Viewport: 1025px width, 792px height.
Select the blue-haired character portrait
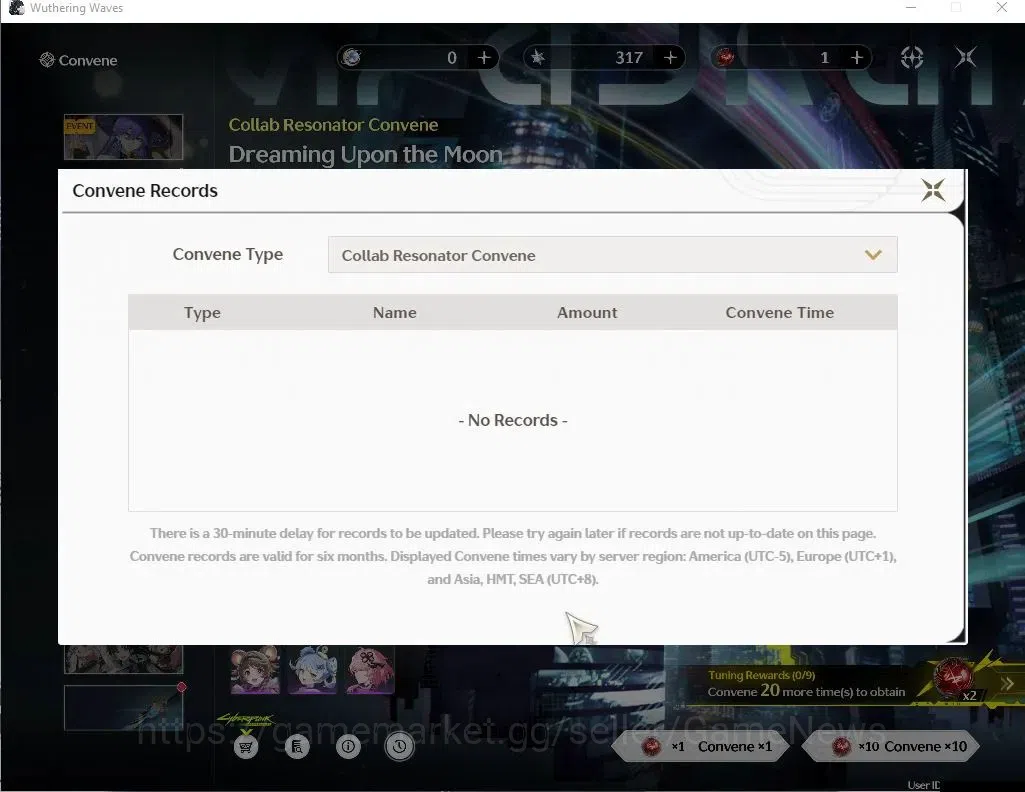[x=312, y=670]
